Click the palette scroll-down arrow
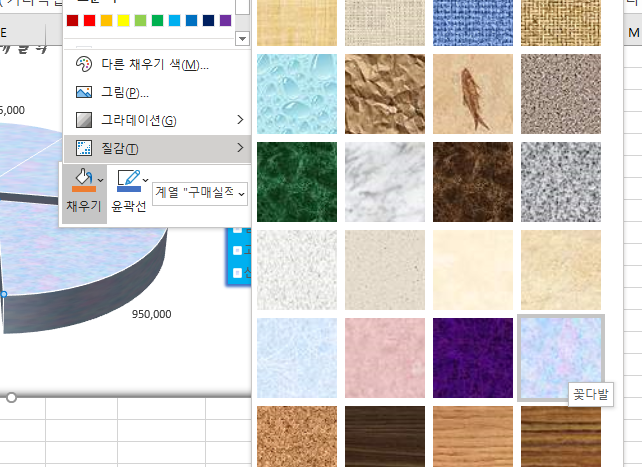Image resolution: width=642 pixels, height=467 pixels. tap(242, 38)
